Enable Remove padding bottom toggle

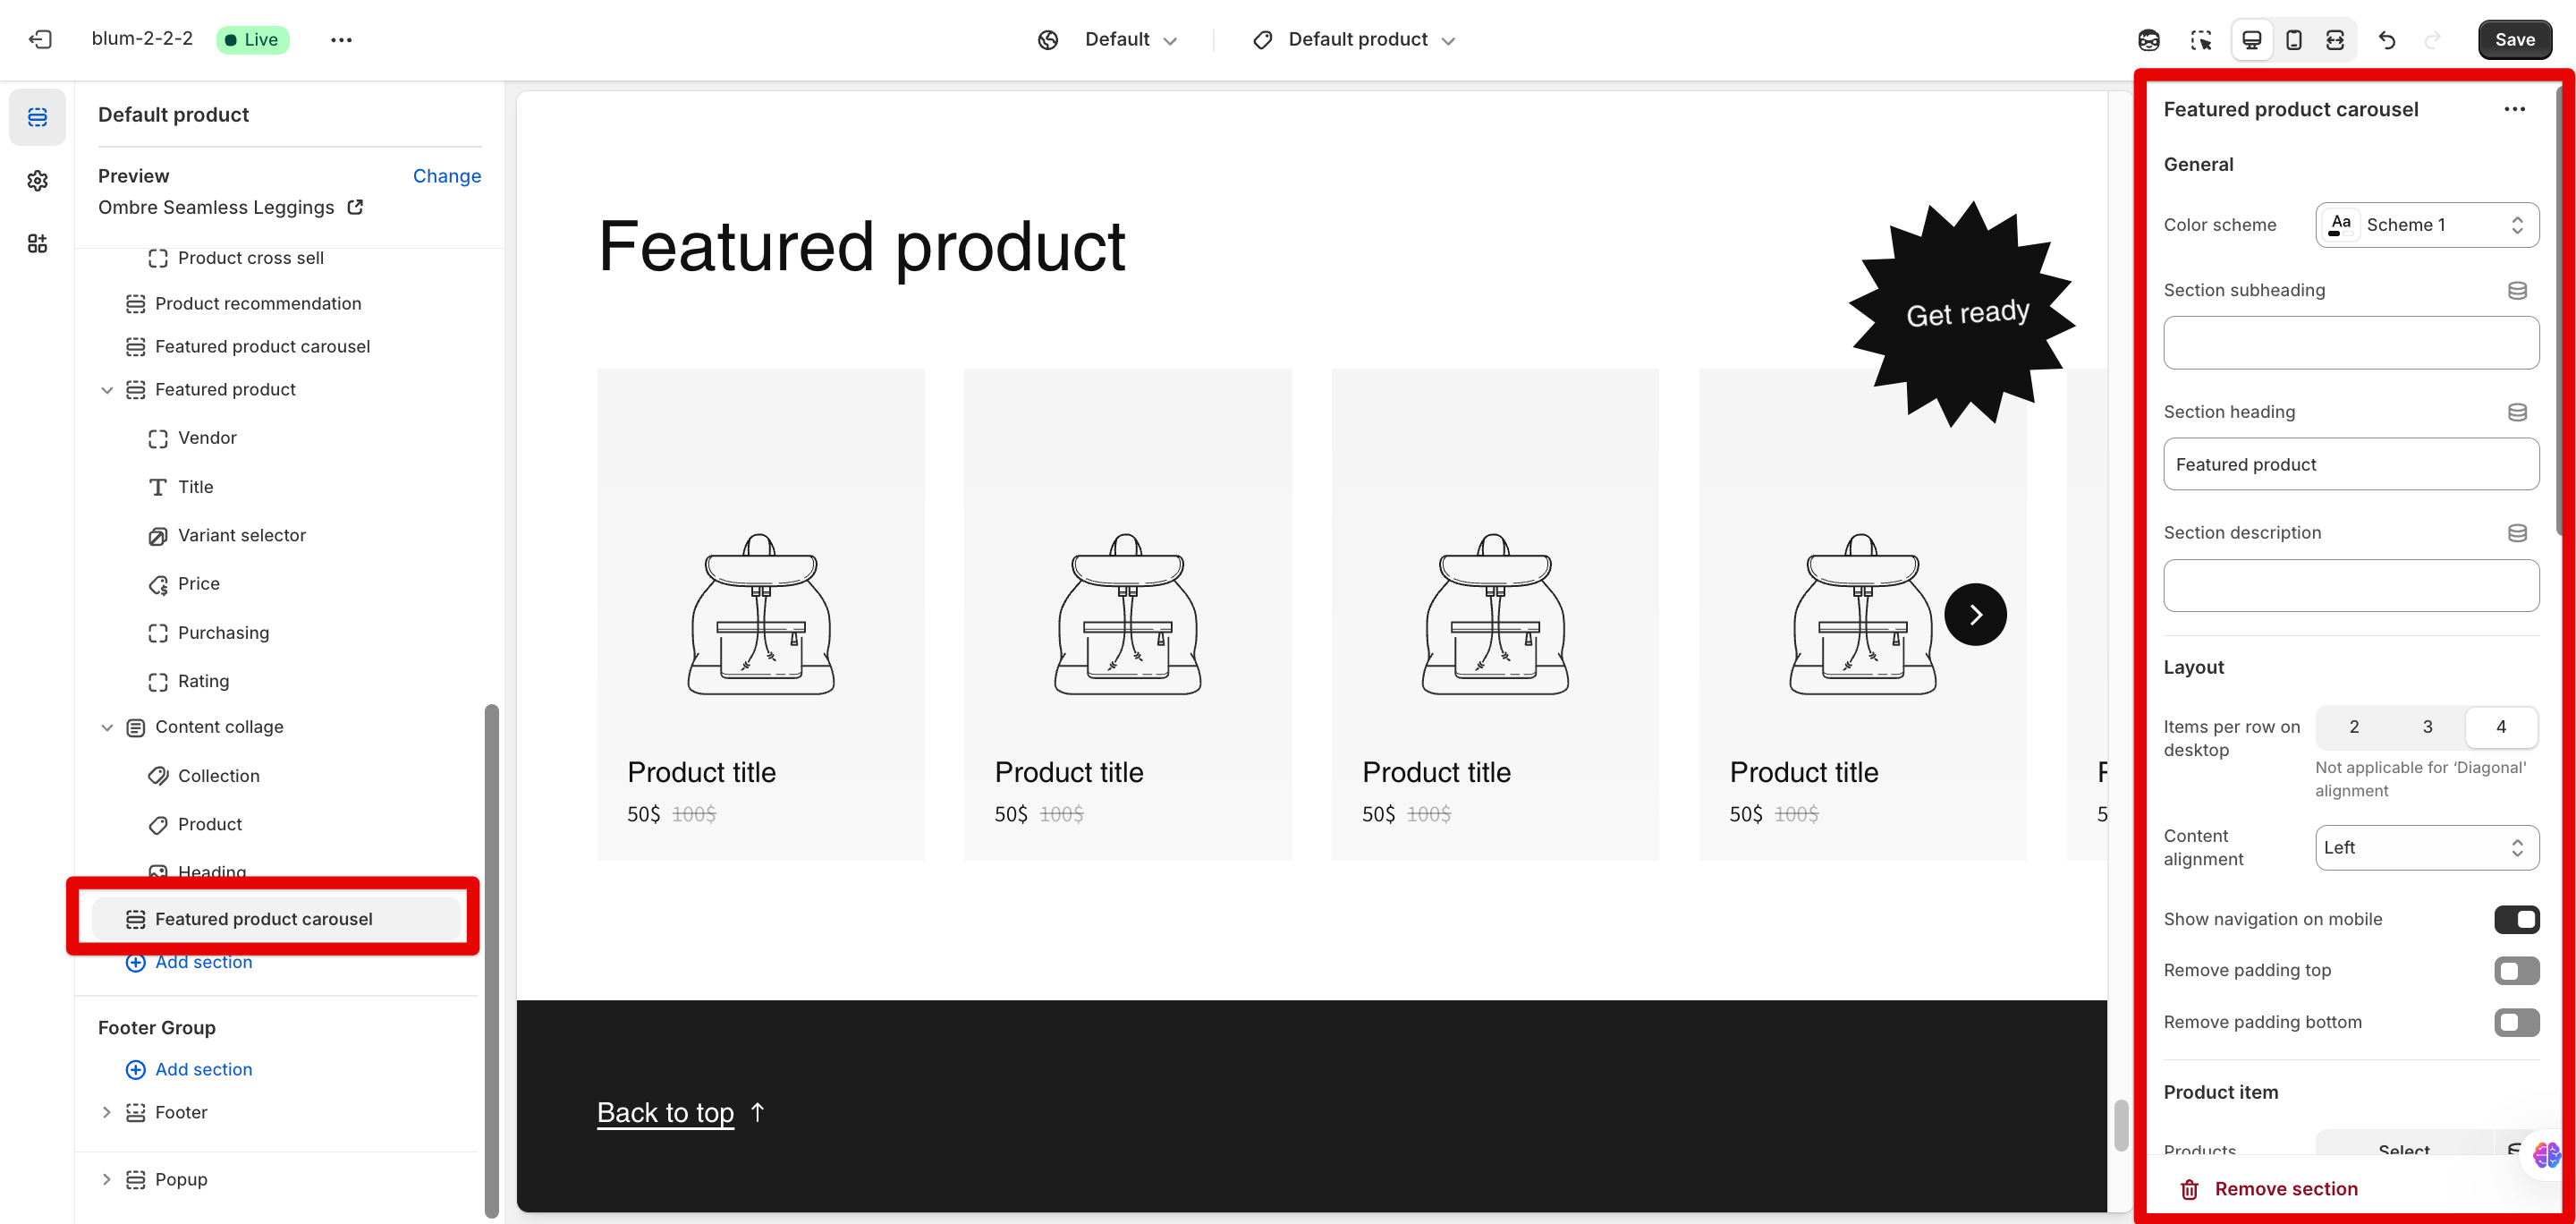point(2515,1022)
